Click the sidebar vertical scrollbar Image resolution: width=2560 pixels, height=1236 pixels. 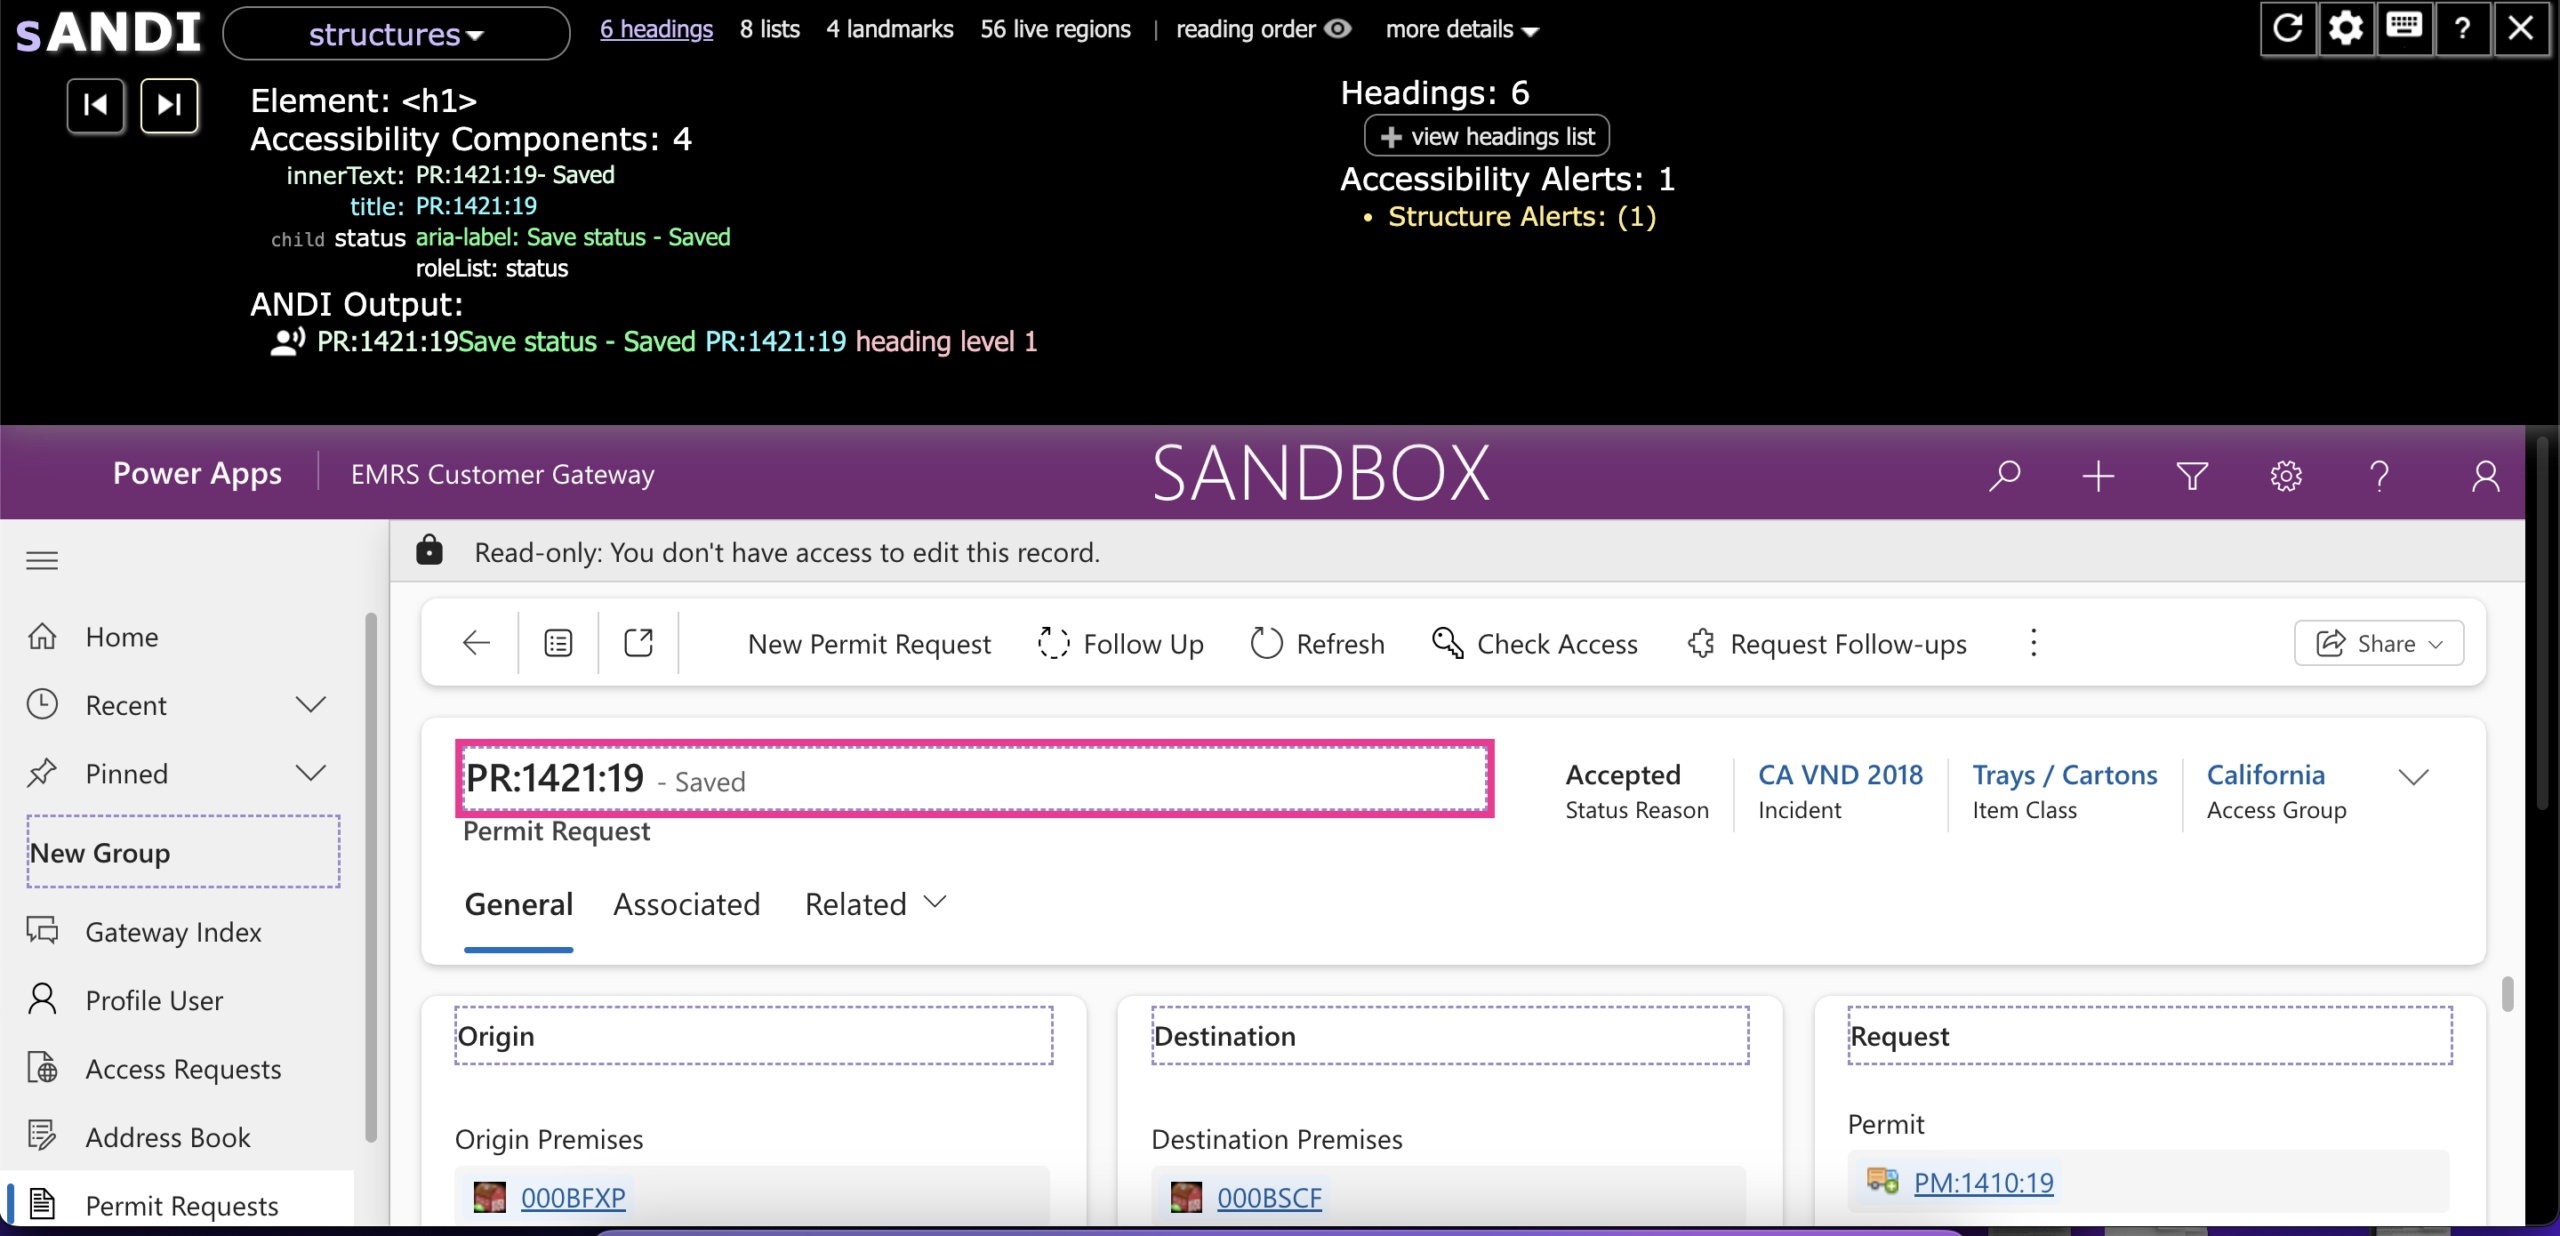(x=371, y=875)
